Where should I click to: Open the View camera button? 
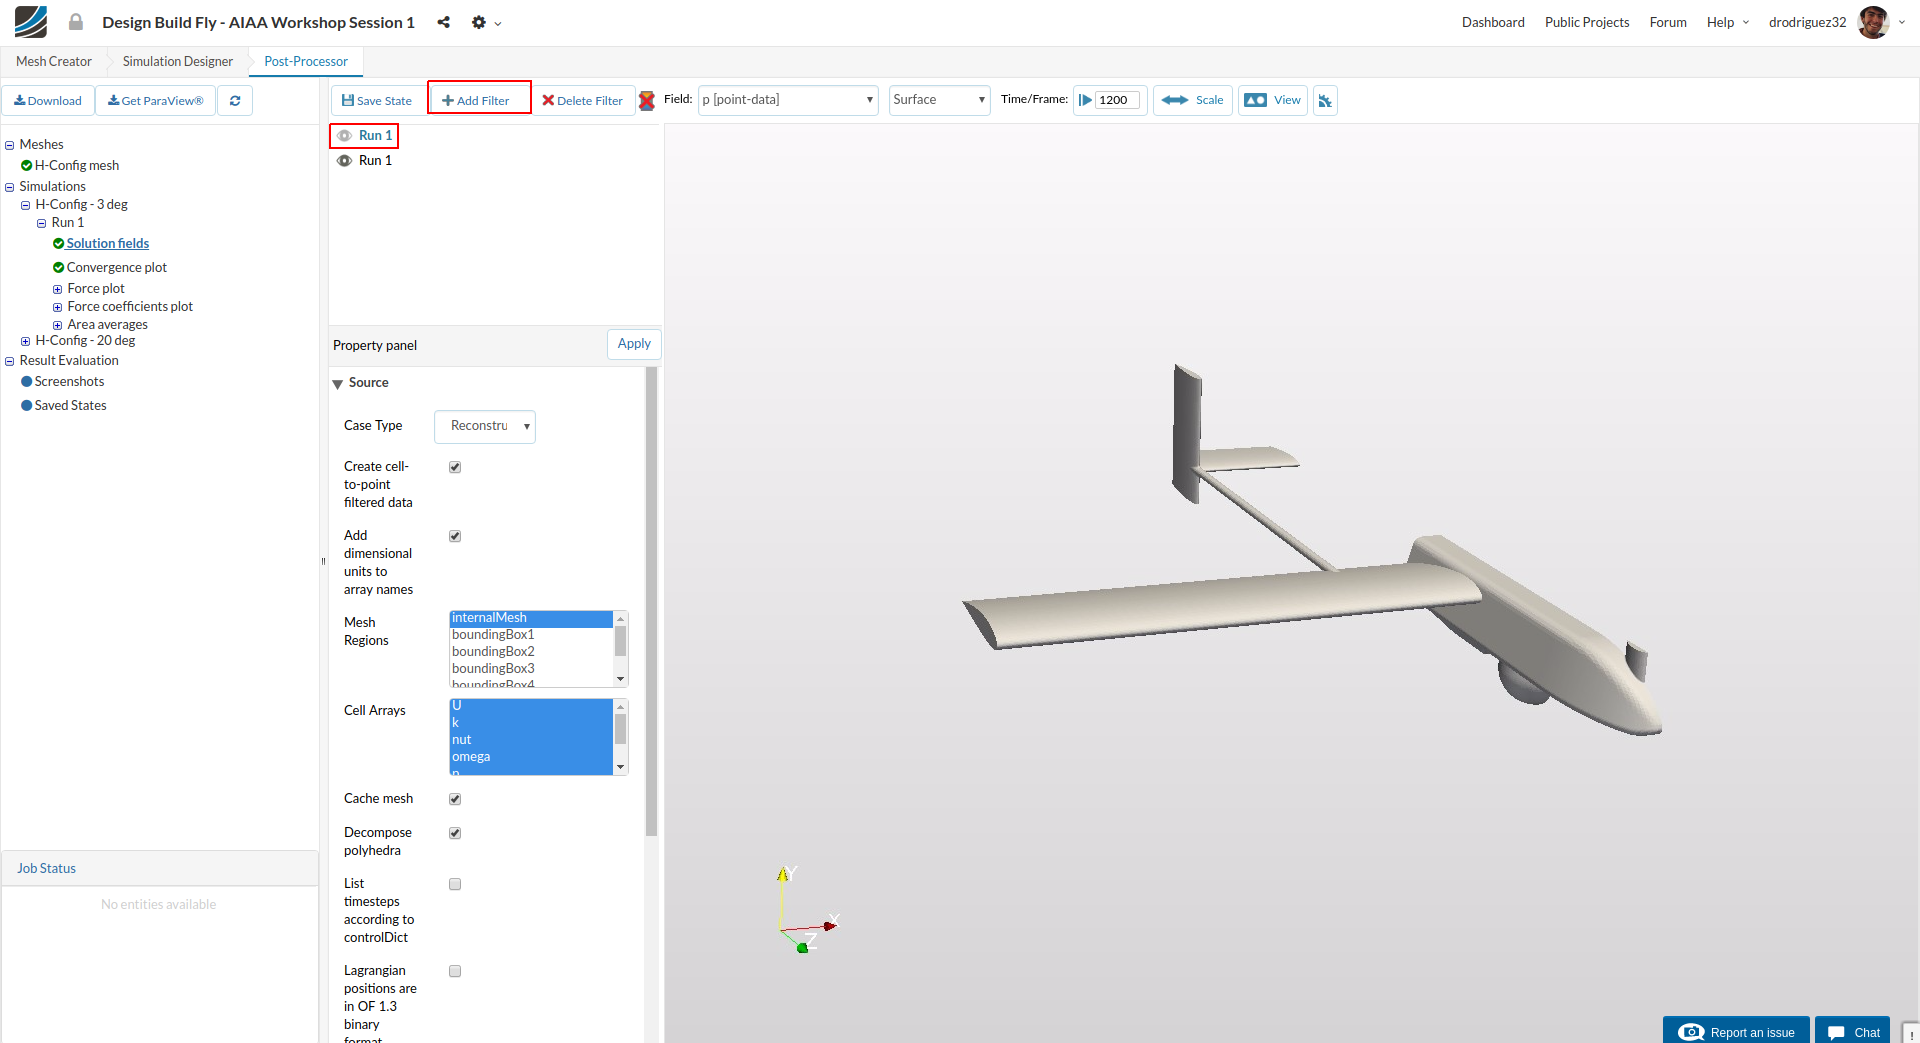[x=1272, y=100]
